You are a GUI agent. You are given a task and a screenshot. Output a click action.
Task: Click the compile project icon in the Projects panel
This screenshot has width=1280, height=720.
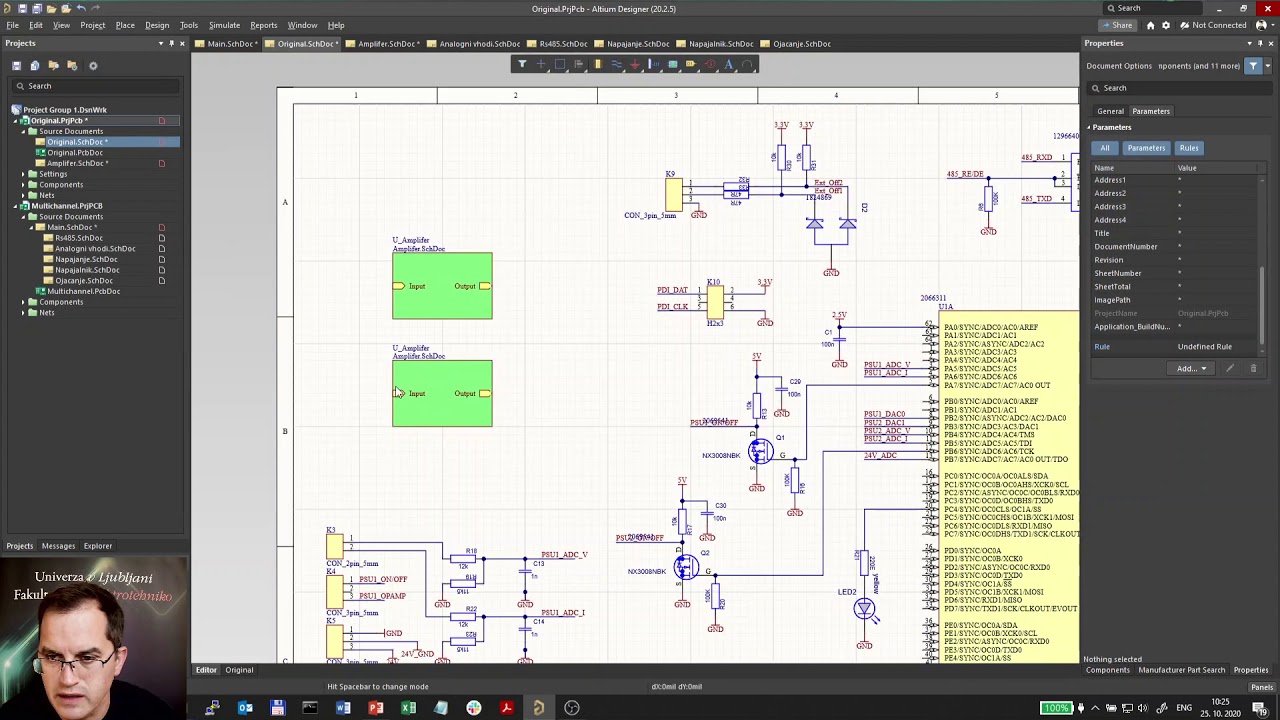[36, 65]
